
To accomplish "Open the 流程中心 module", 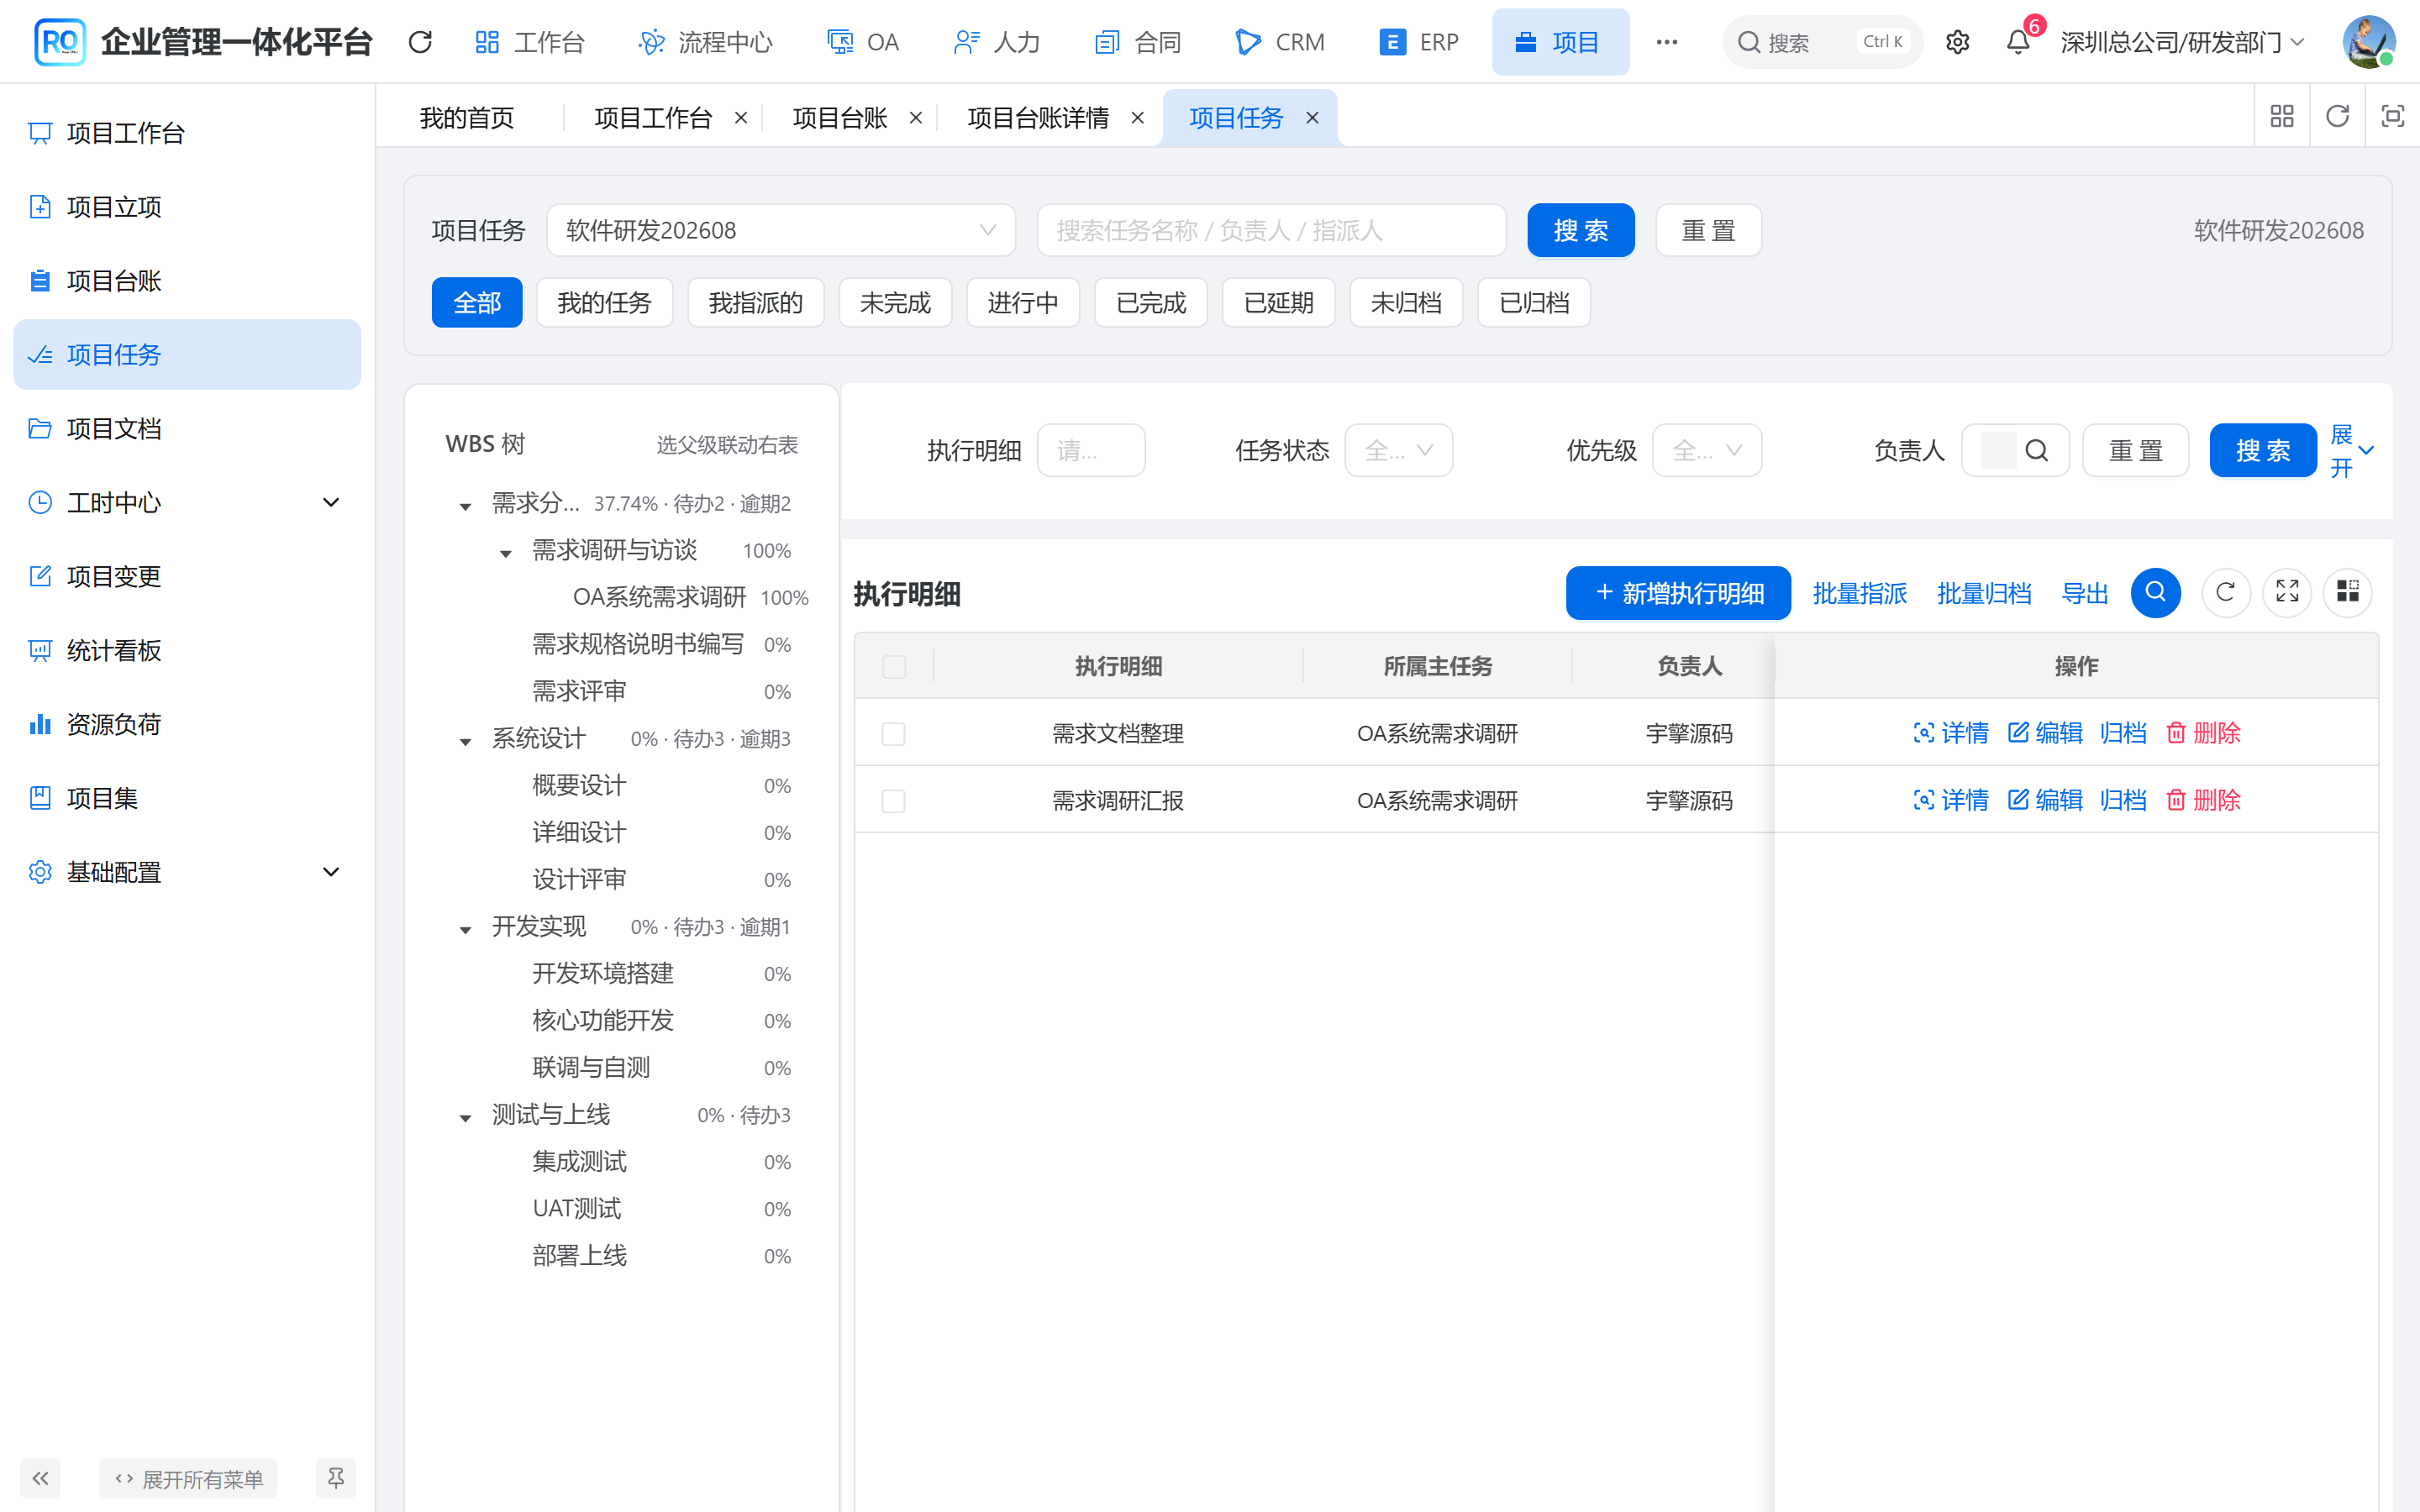I will point(706,42).
